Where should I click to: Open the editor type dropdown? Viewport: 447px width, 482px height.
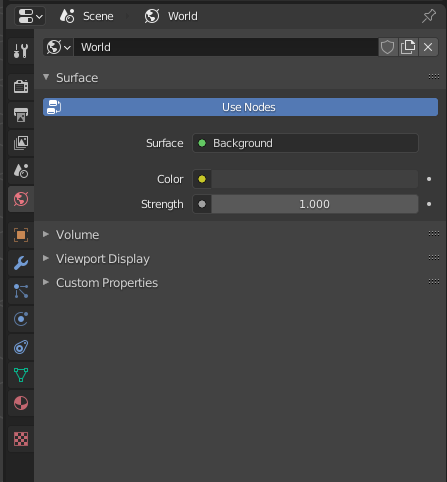[x=30, y=16]
